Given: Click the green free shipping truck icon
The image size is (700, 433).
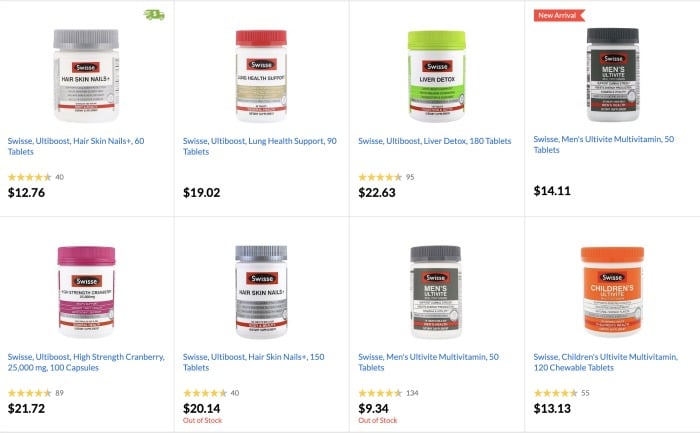Looking at the screenshot, I should (x=154, y=15).
